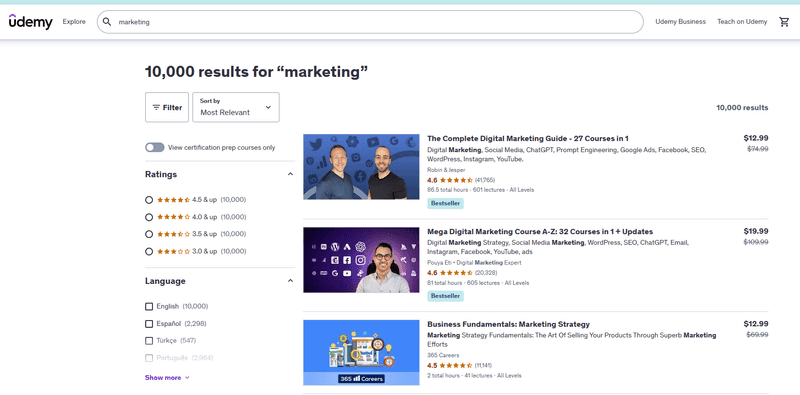Open the Sort by Most Relevant dropdown
Screen dimensions: 800x395
(236, 107)
